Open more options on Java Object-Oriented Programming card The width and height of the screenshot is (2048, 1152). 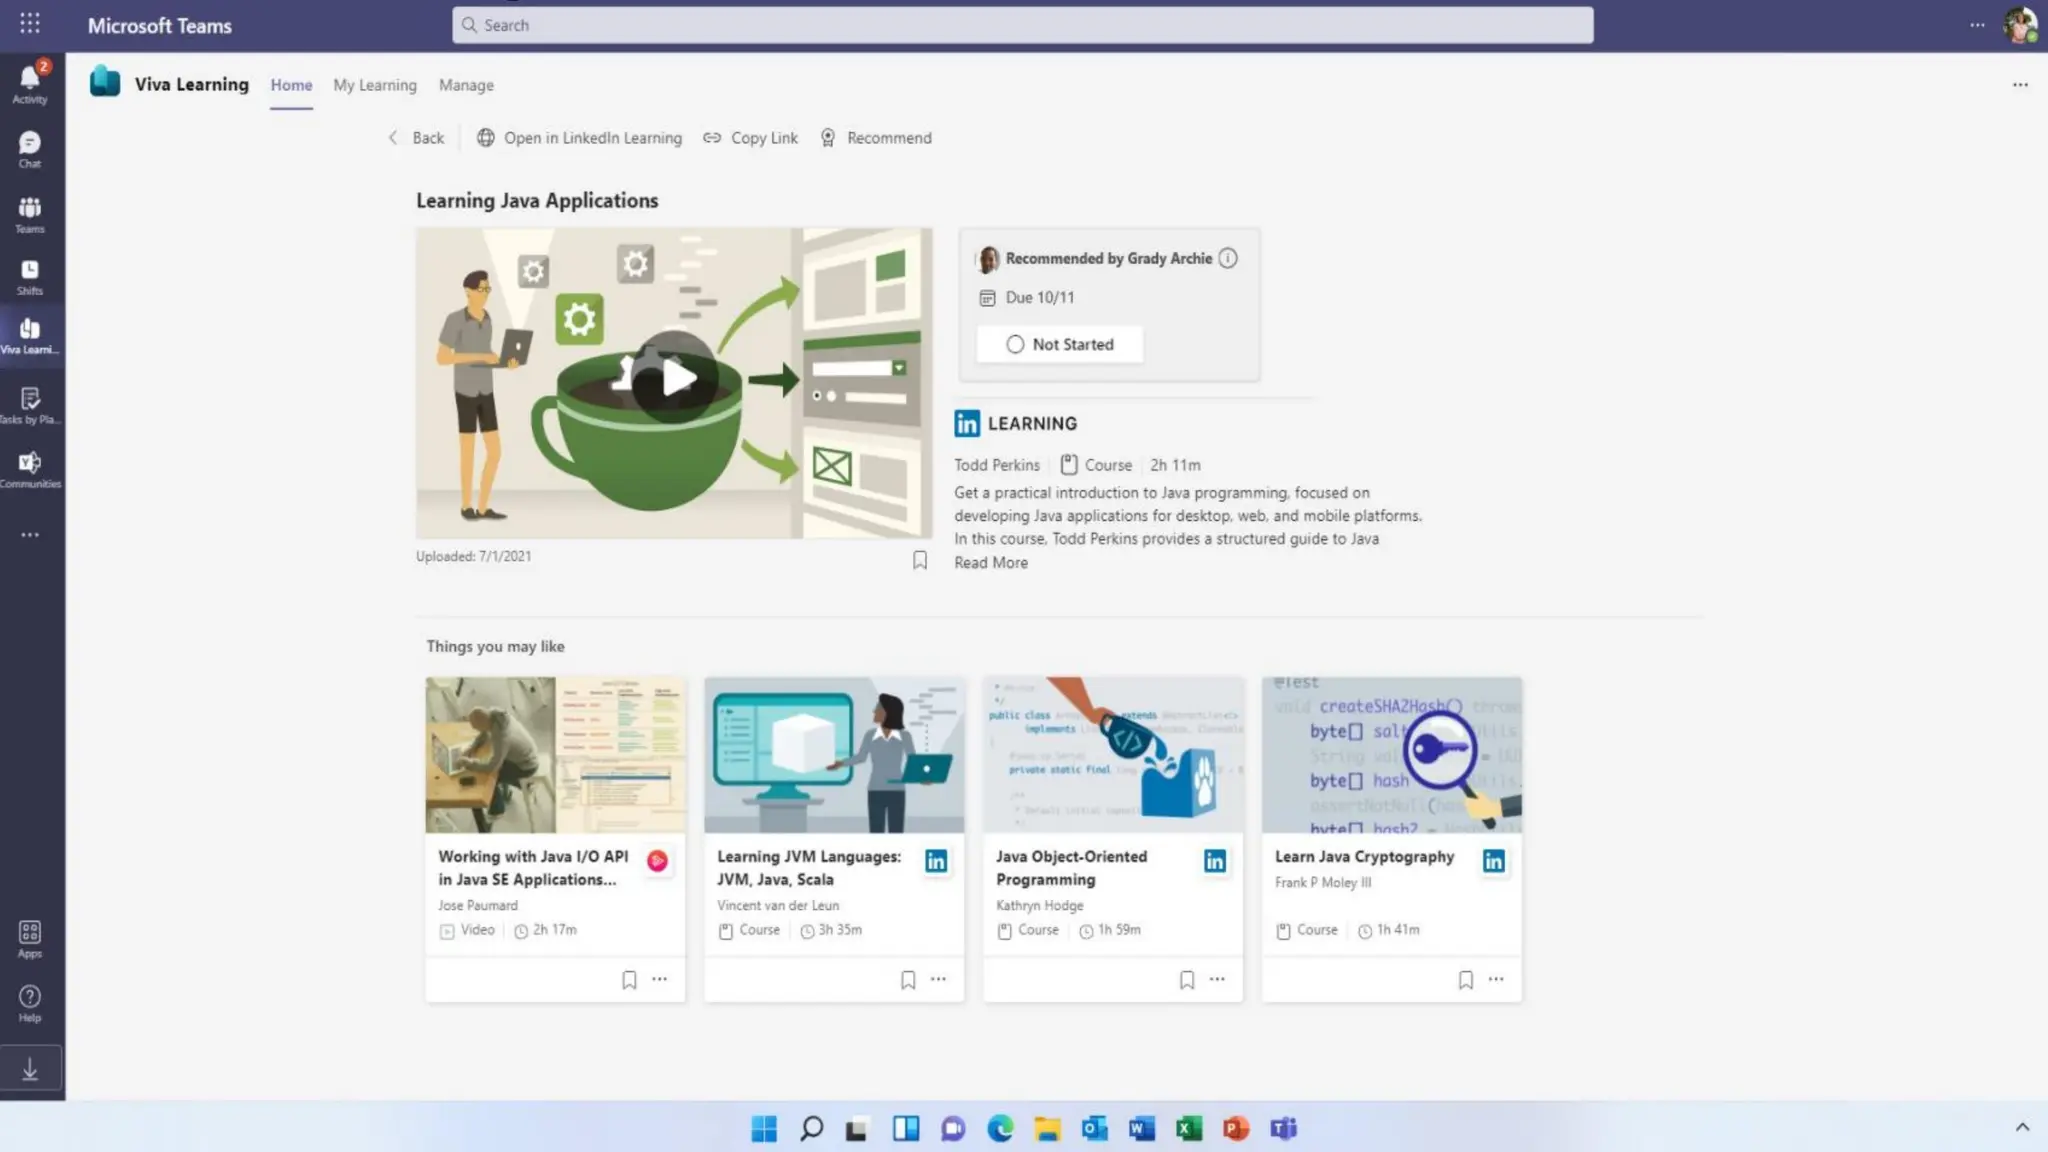click(x=1217, y=980)
